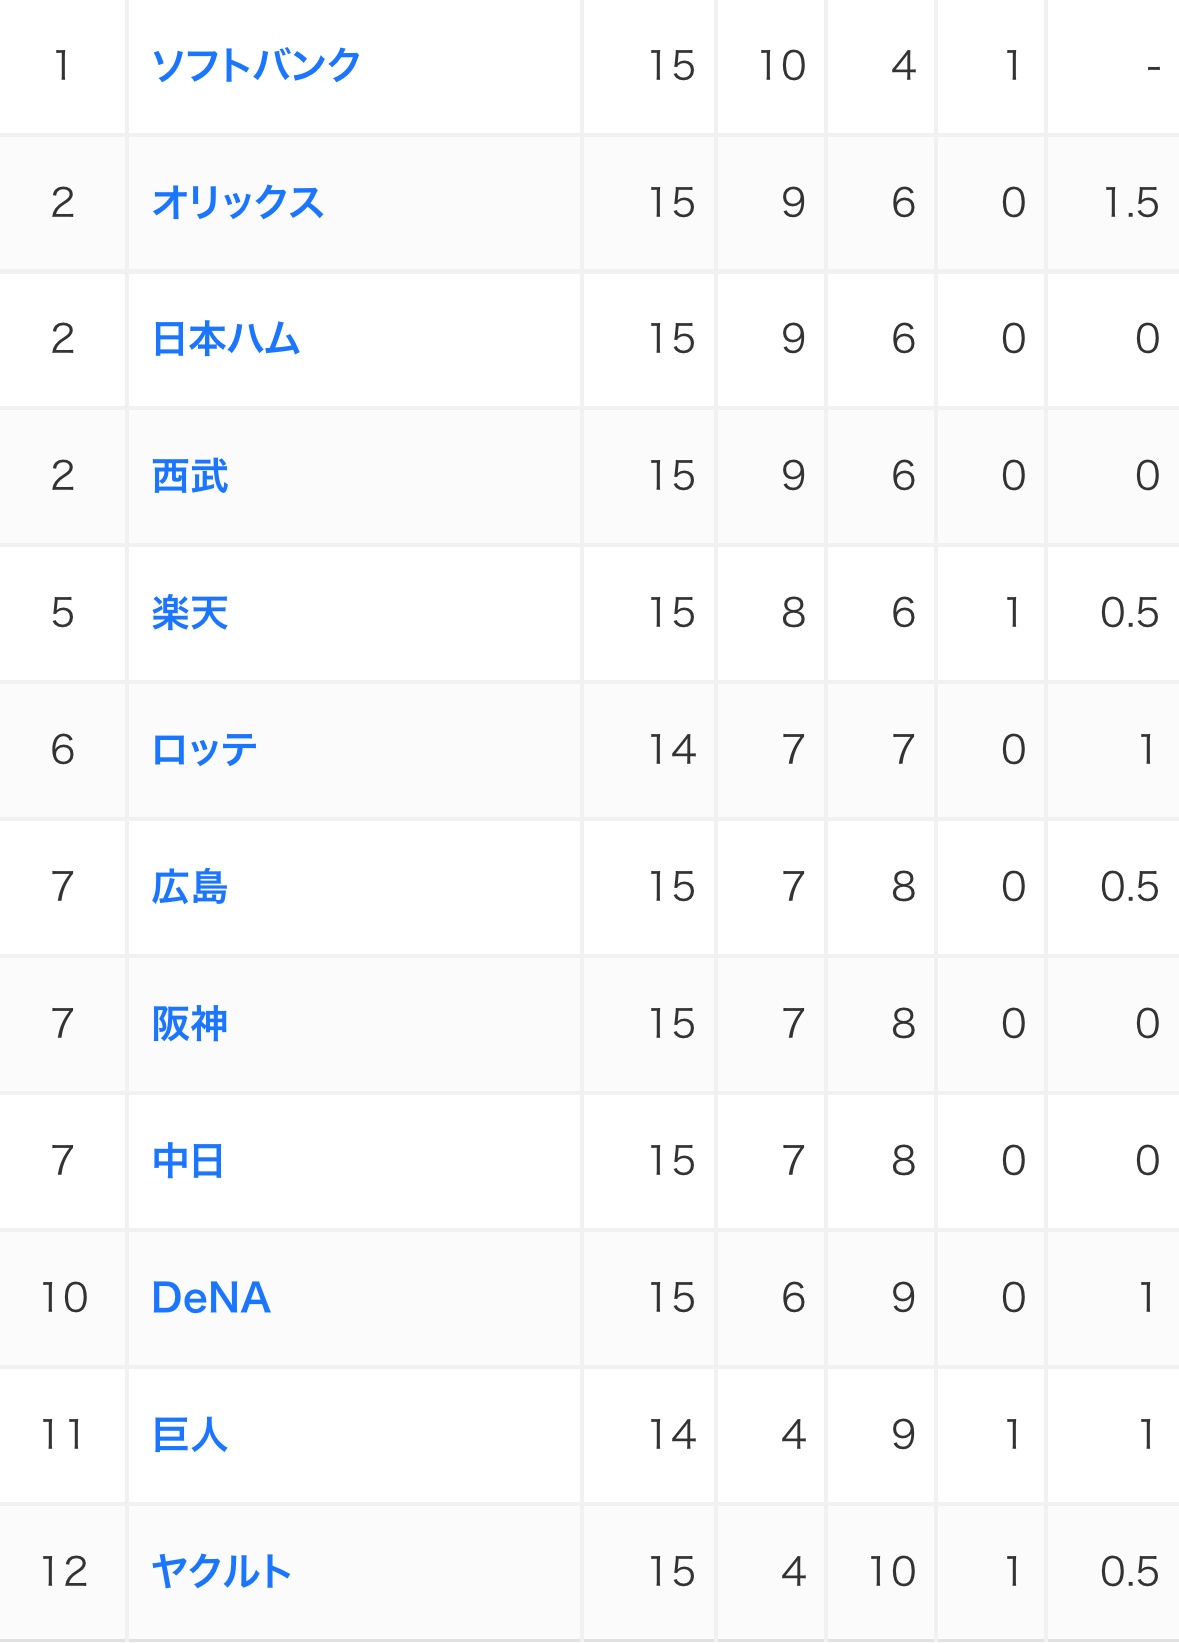The image size is (1179, 1643).
Task: Open the 中日 team page
Action: click(188, 1161)
